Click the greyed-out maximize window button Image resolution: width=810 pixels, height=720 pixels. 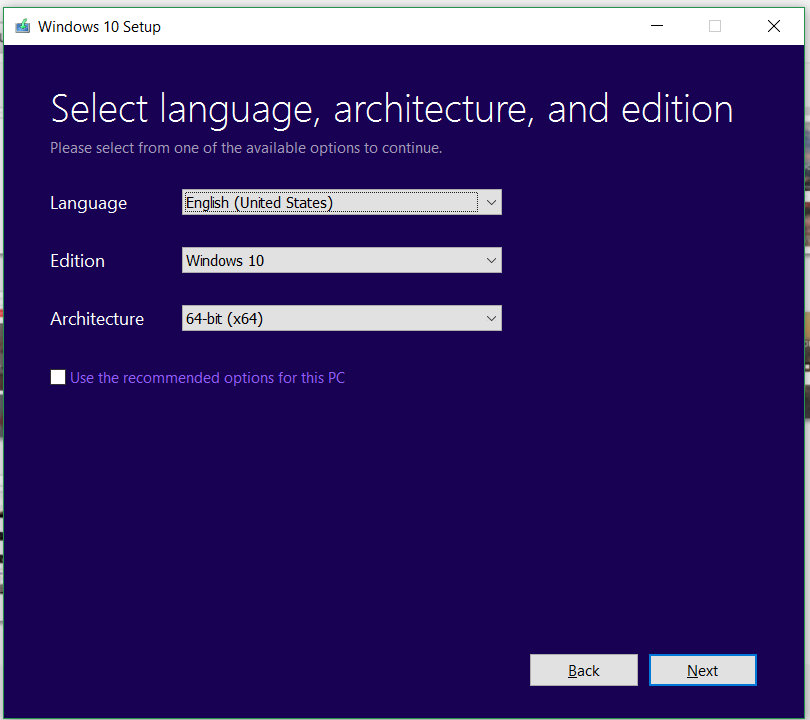click(715, 27)
